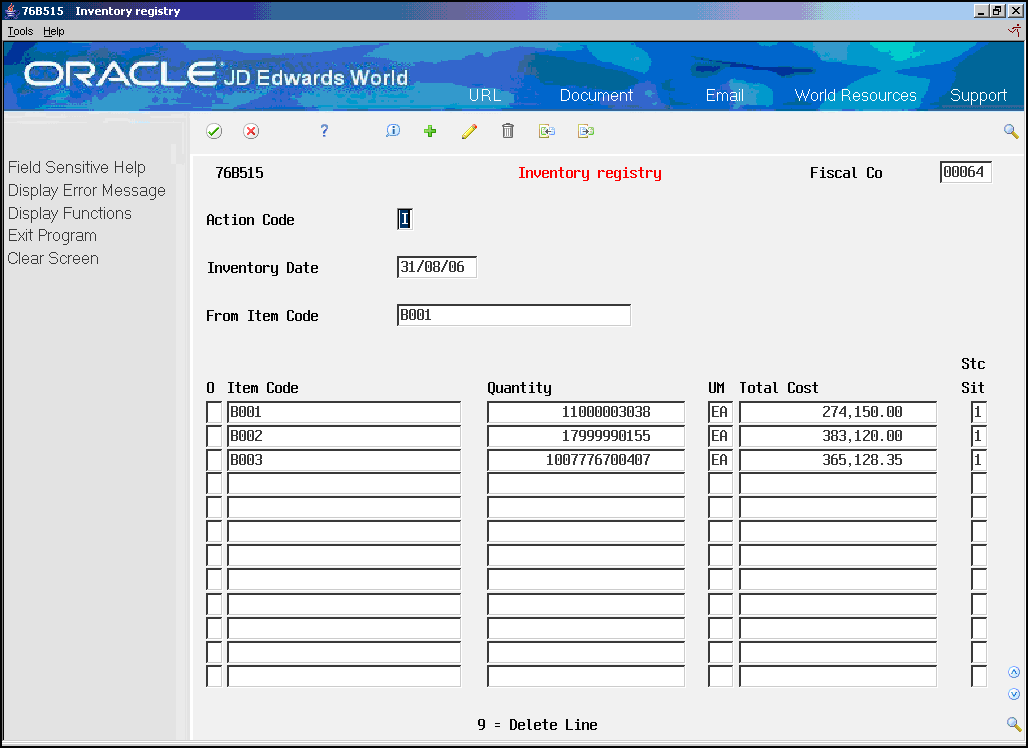
Task: Click the Java icon in the title bar
Action: click(x=10, y=10)
